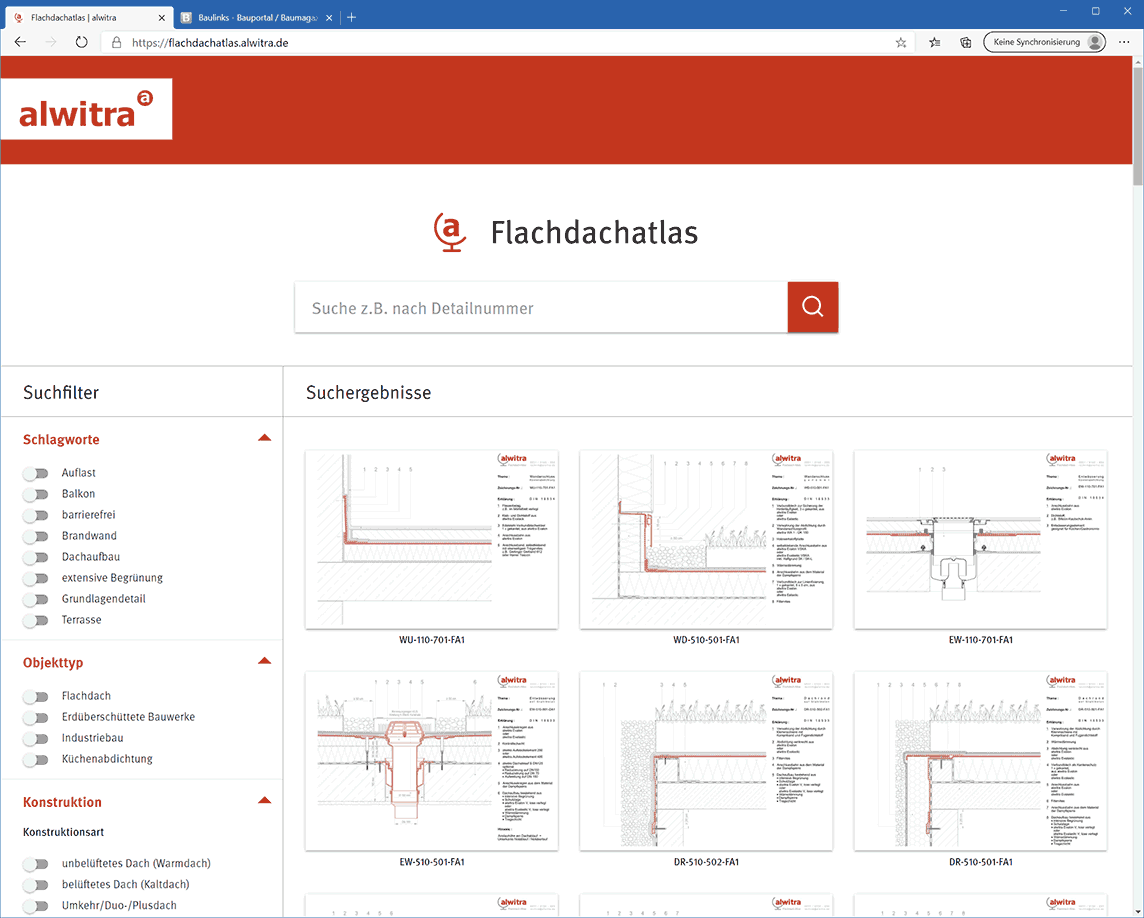The height and width of the screenshot is (918, 1144).
Task: Open the DR-510-501-FA1 drawing thumbnail
Action: tap(981, 761)
